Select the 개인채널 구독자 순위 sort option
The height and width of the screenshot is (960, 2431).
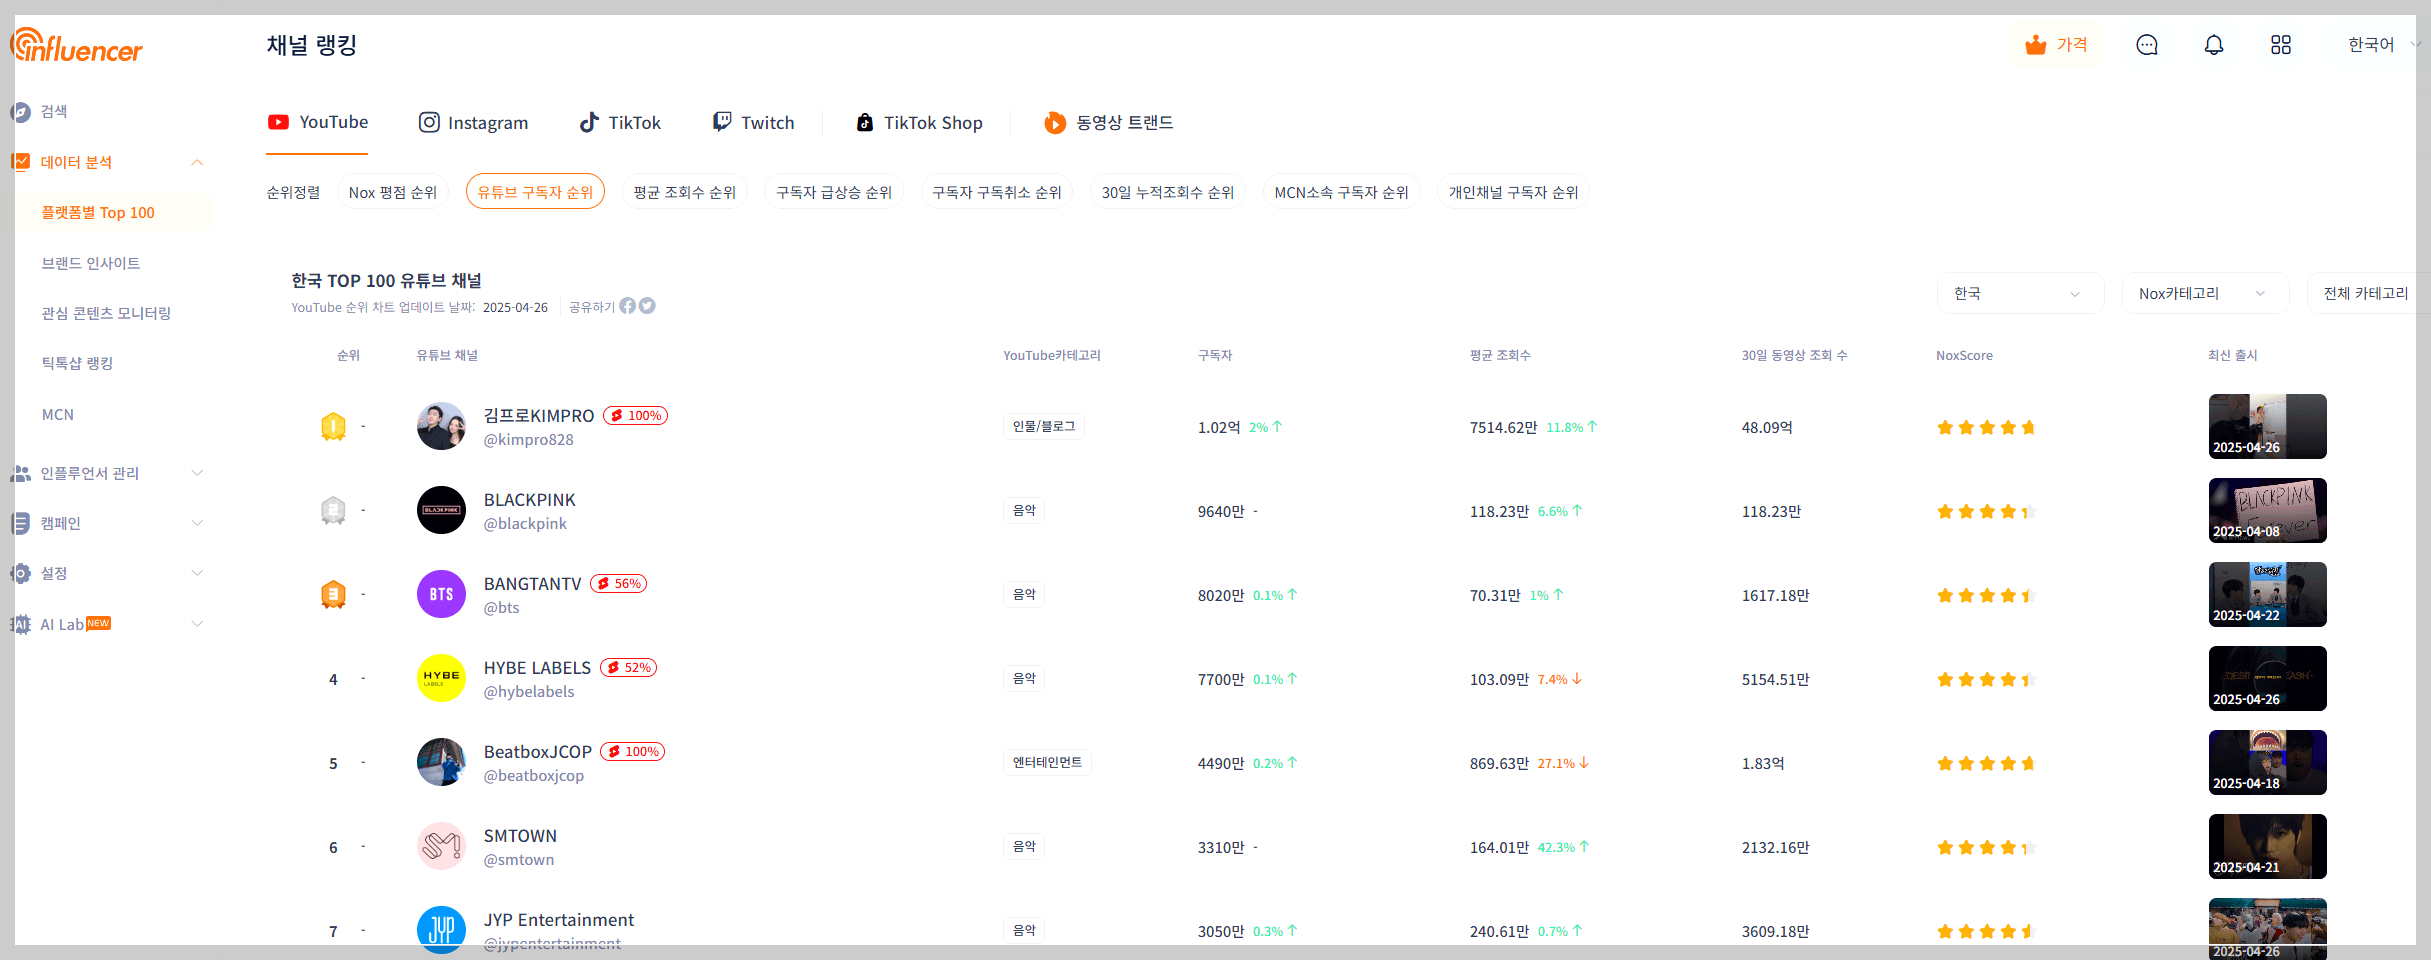[1514, 192]
